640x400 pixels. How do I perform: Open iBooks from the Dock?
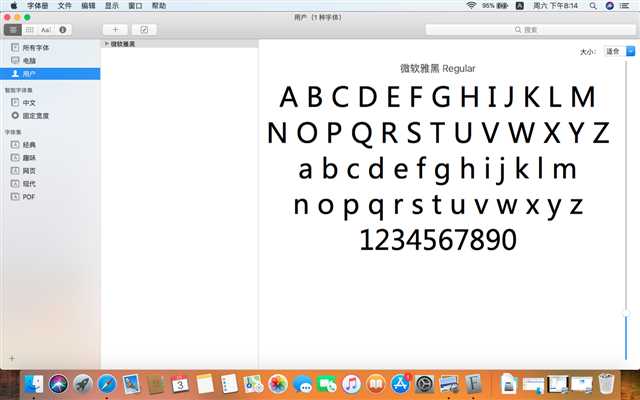(376, 384)
